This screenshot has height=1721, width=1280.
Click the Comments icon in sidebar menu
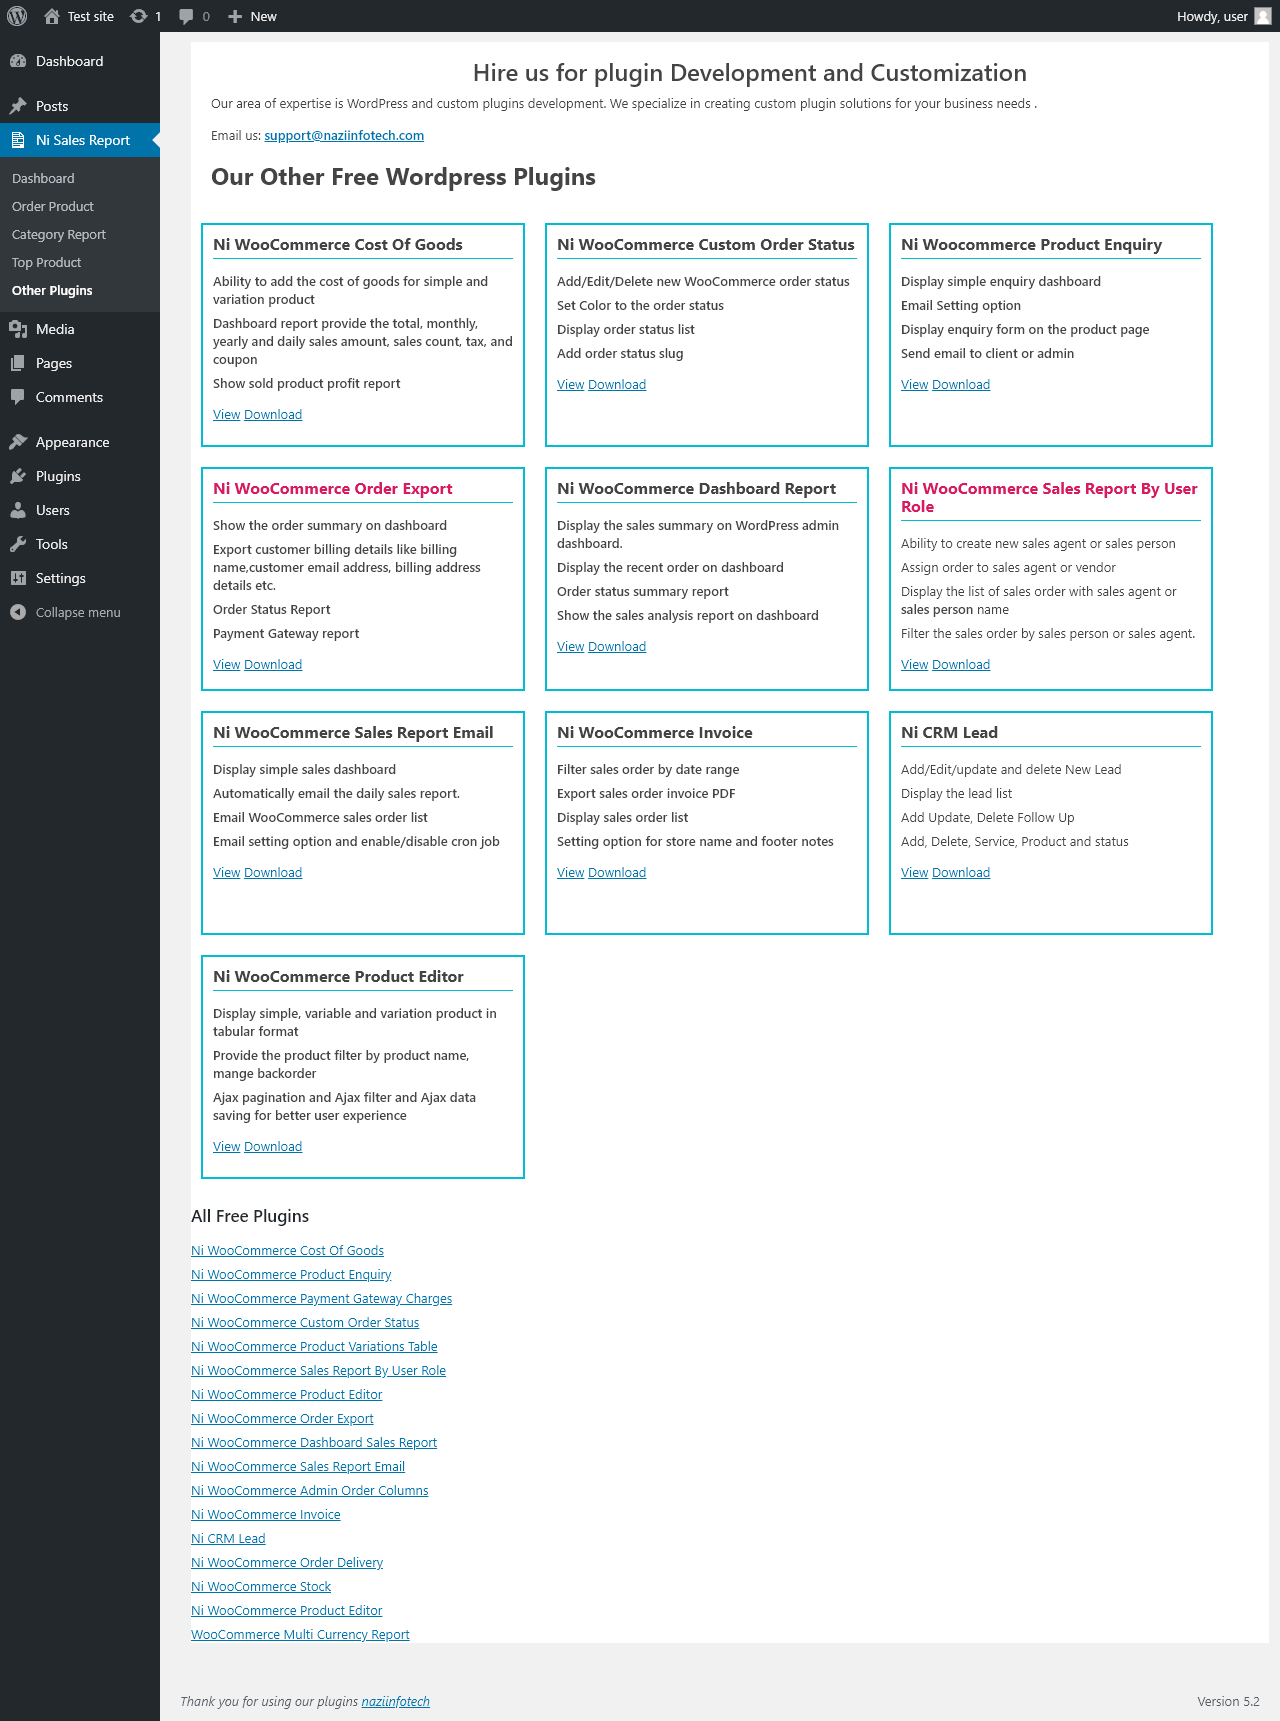(x=18, y=397)
